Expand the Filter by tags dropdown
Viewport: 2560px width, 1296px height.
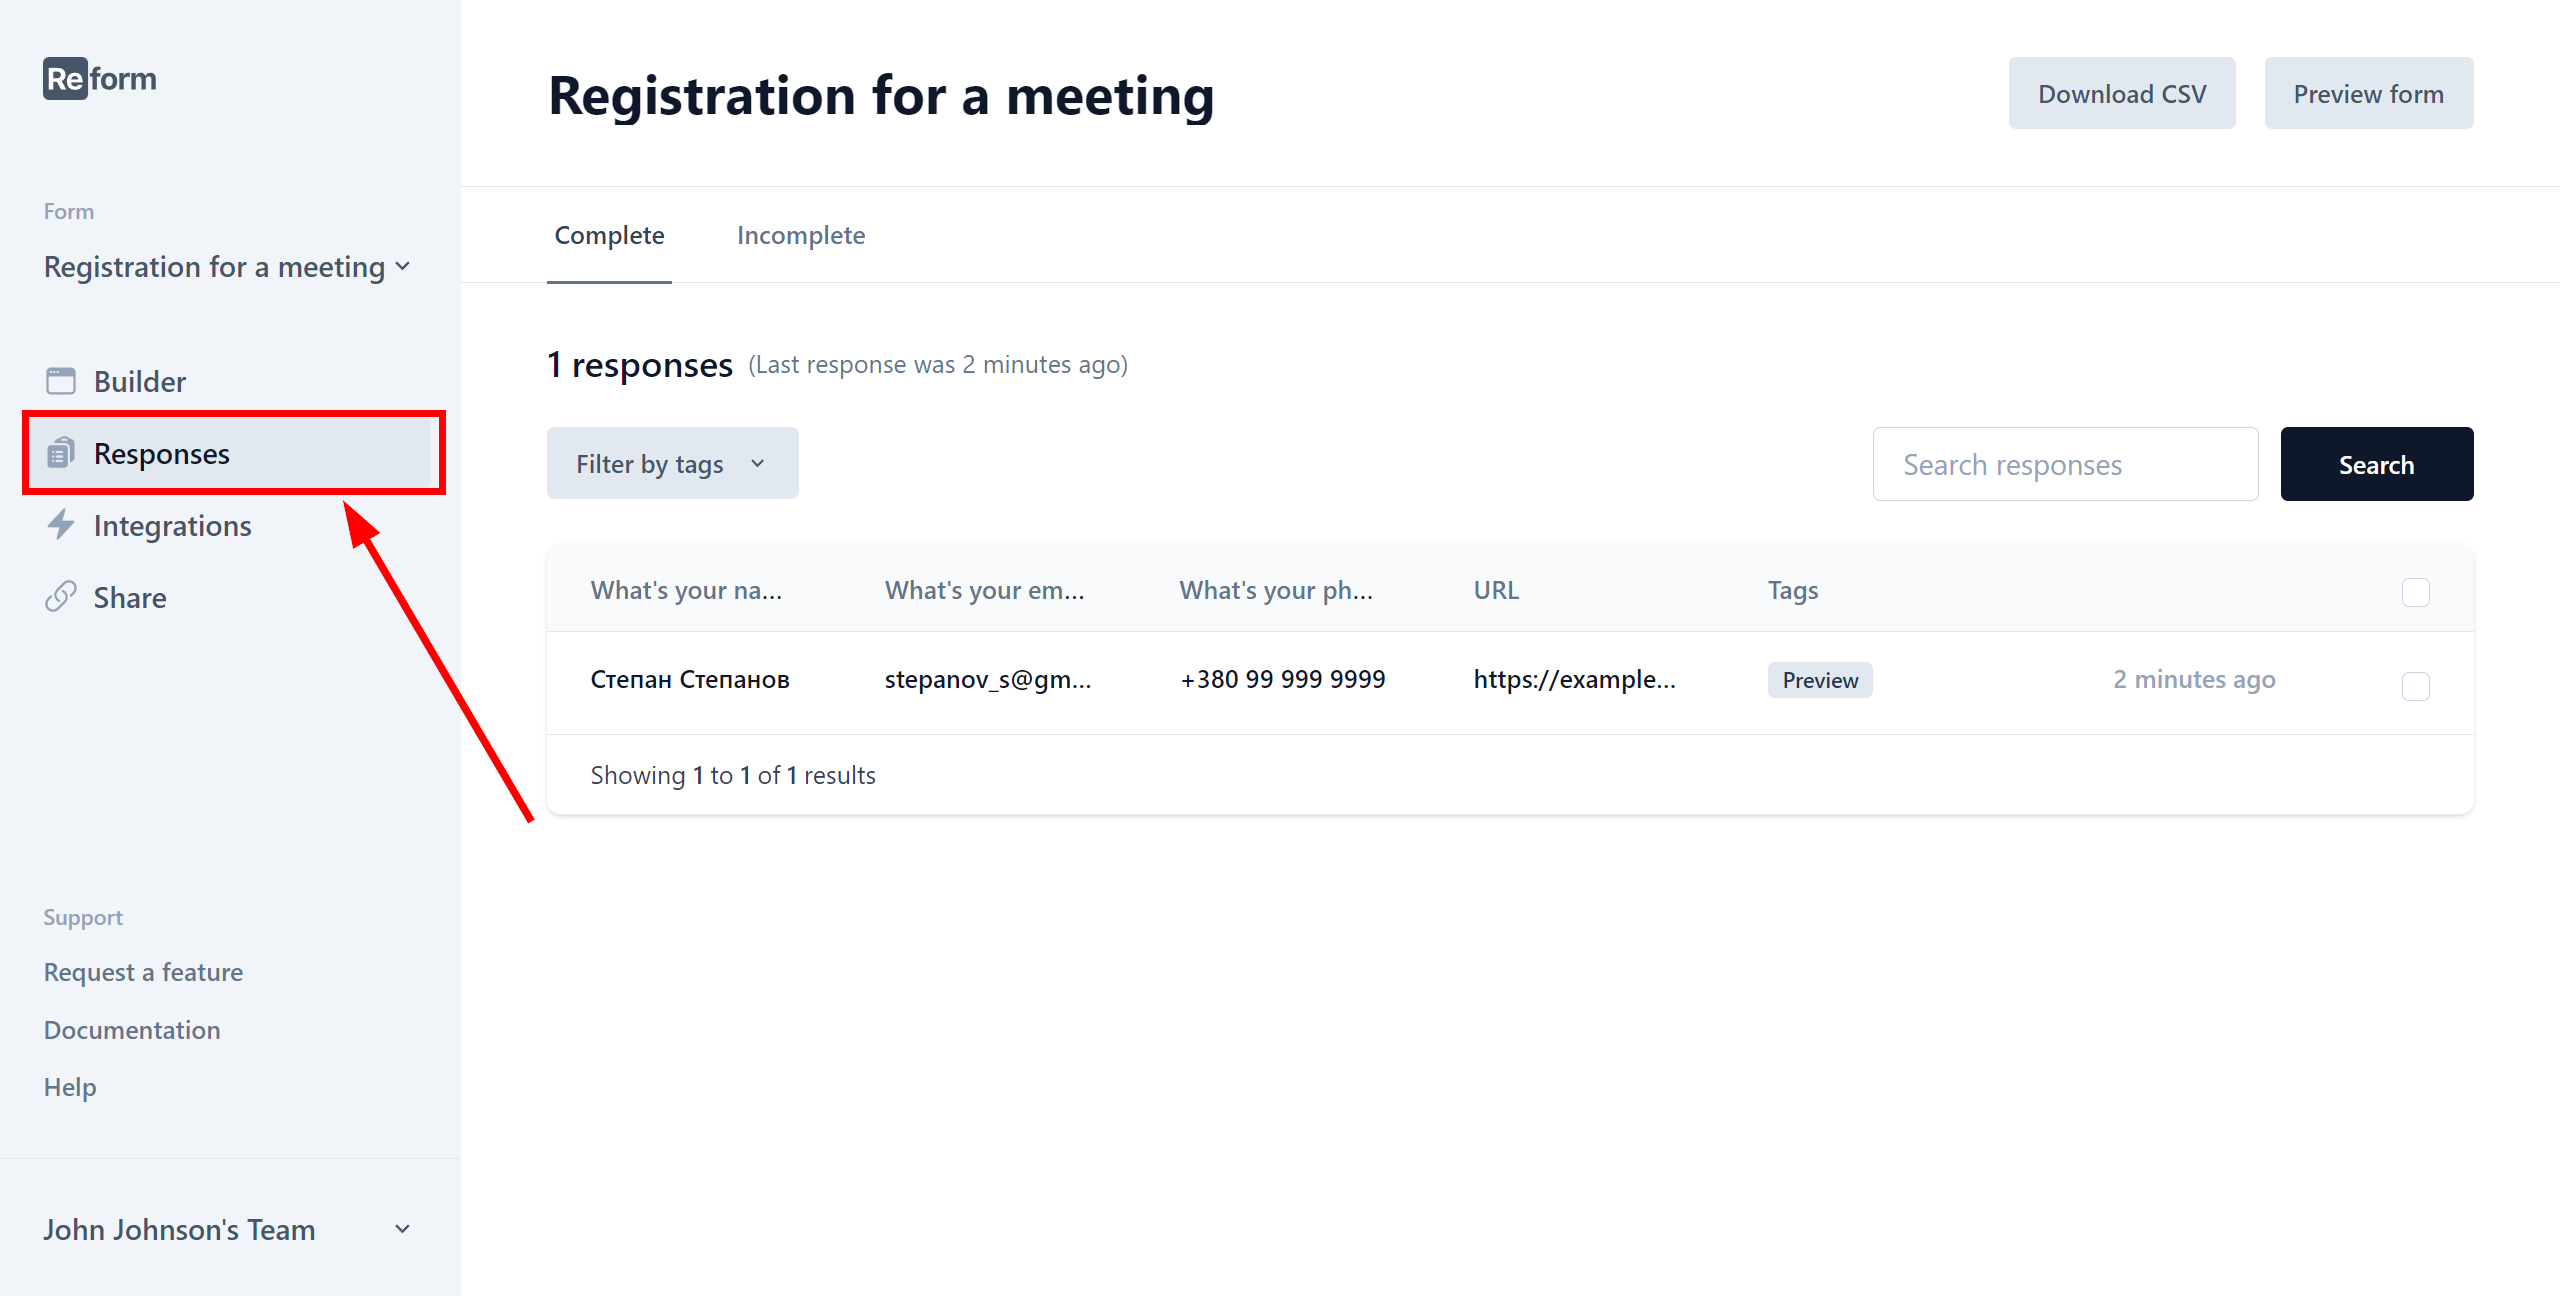671,463
